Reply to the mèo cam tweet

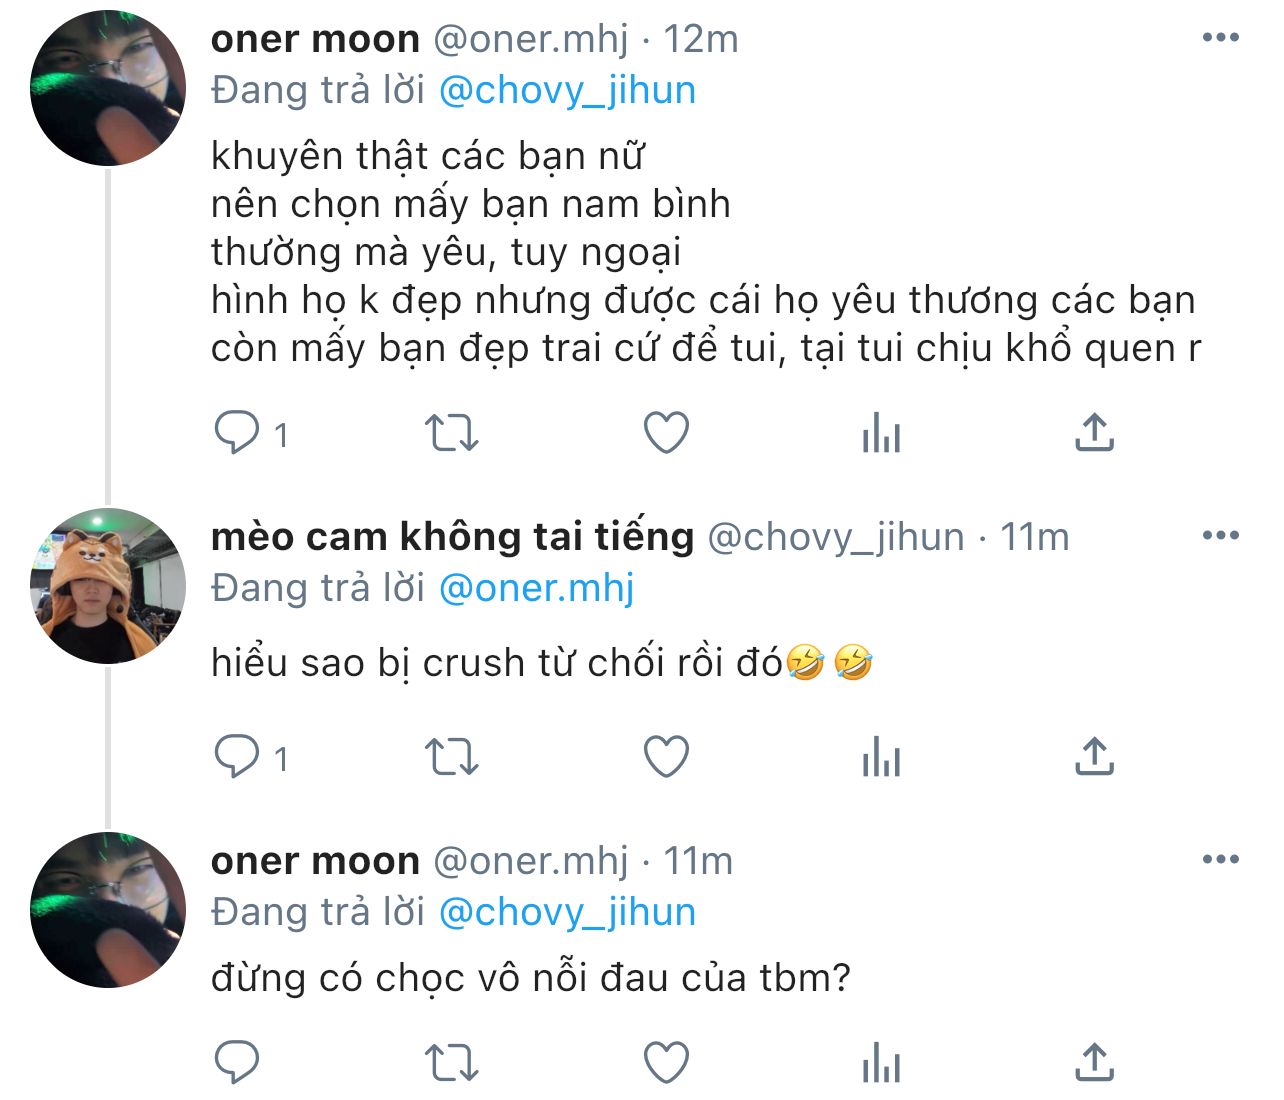coord(237,758)
